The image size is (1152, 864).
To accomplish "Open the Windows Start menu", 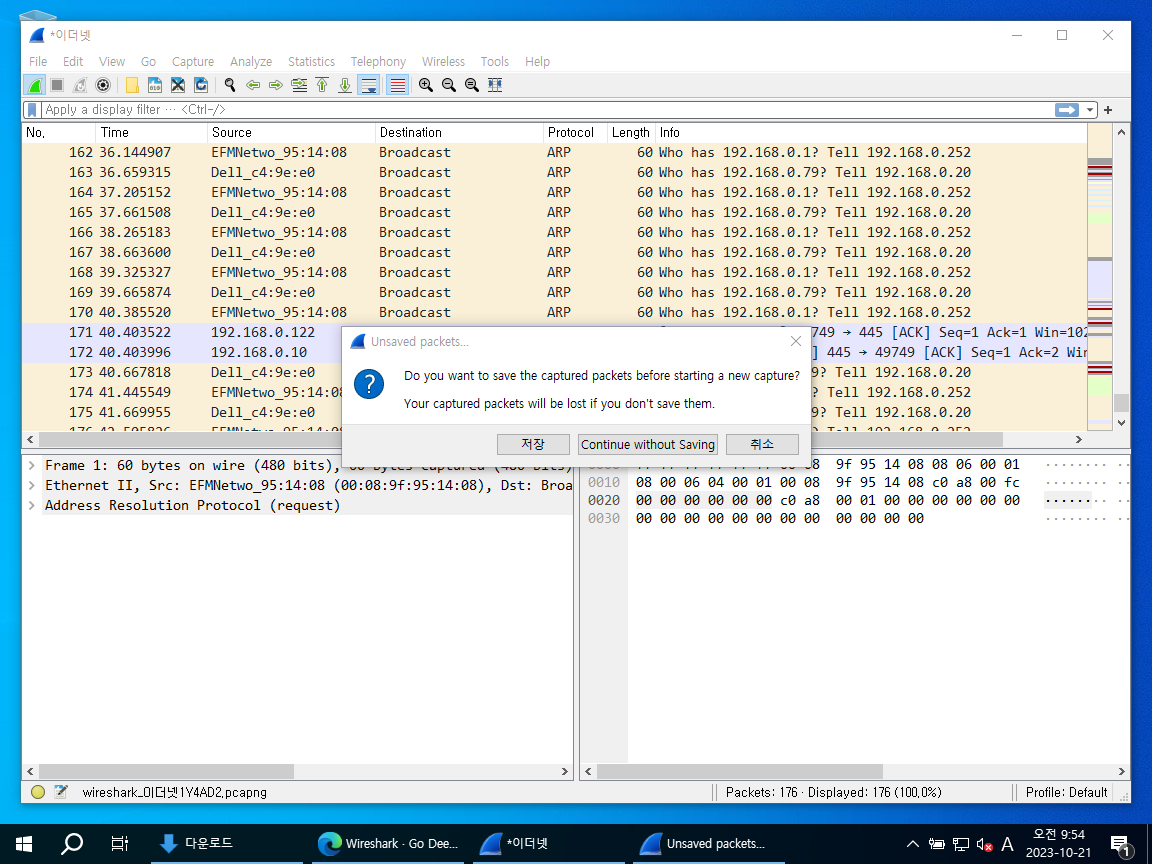I will 24,843.
